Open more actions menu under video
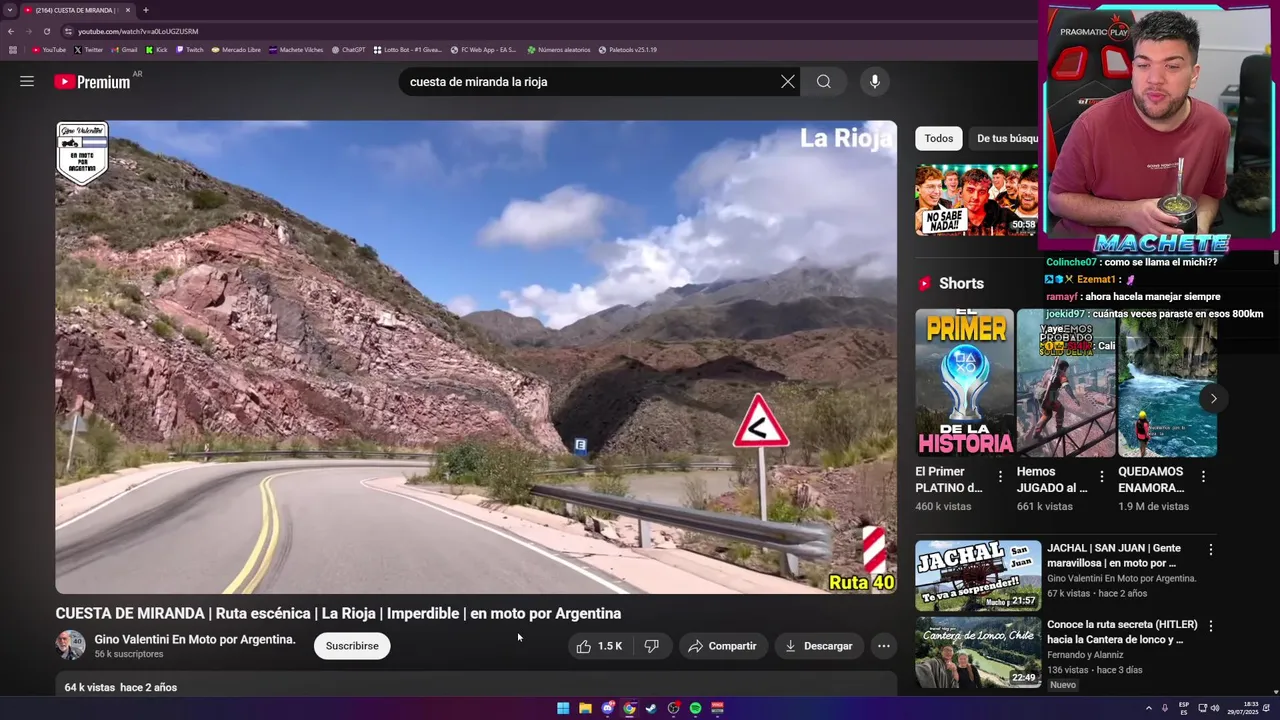Image resolution: width=1280 pixels, height=720 pixels. [x=884, y=646]
